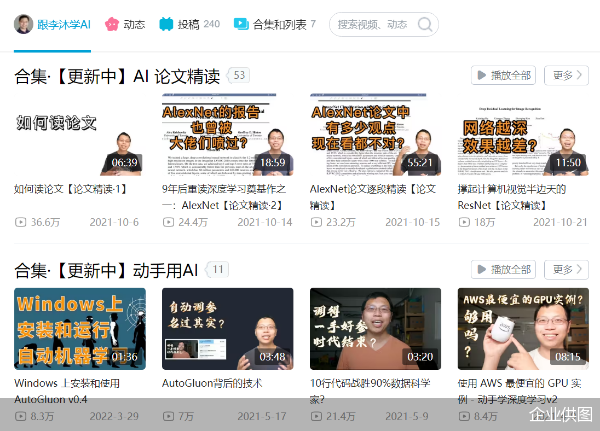Click play count icon beside 36.6万

[x=20, y=222]
